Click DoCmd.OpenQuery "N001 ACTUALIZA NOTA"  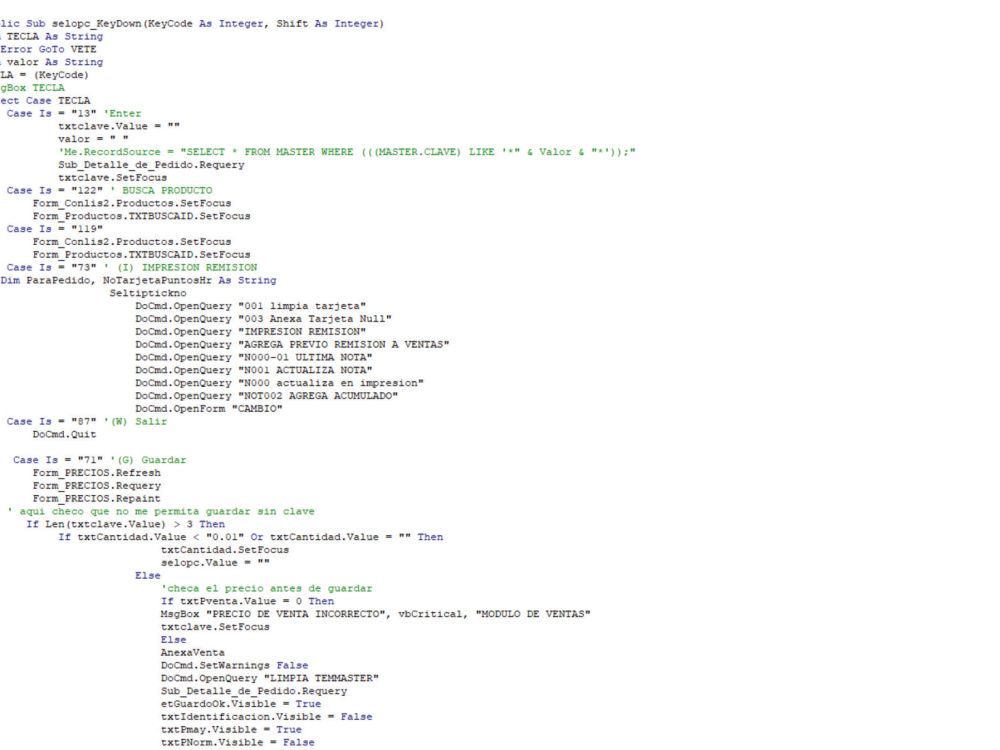[254, 370]
